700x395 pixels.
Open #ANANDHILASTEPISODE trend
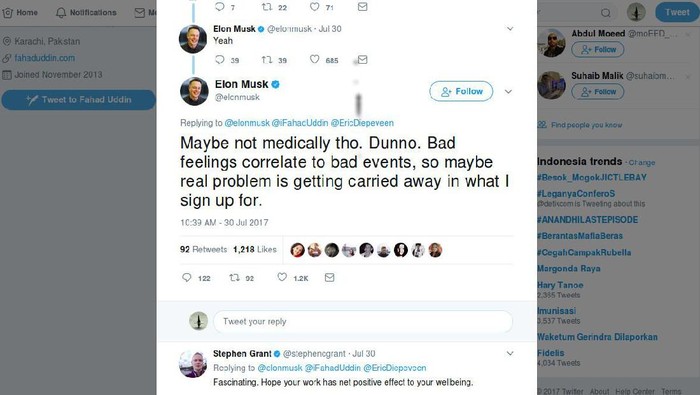pyautogui.click(x=588, y=220)
